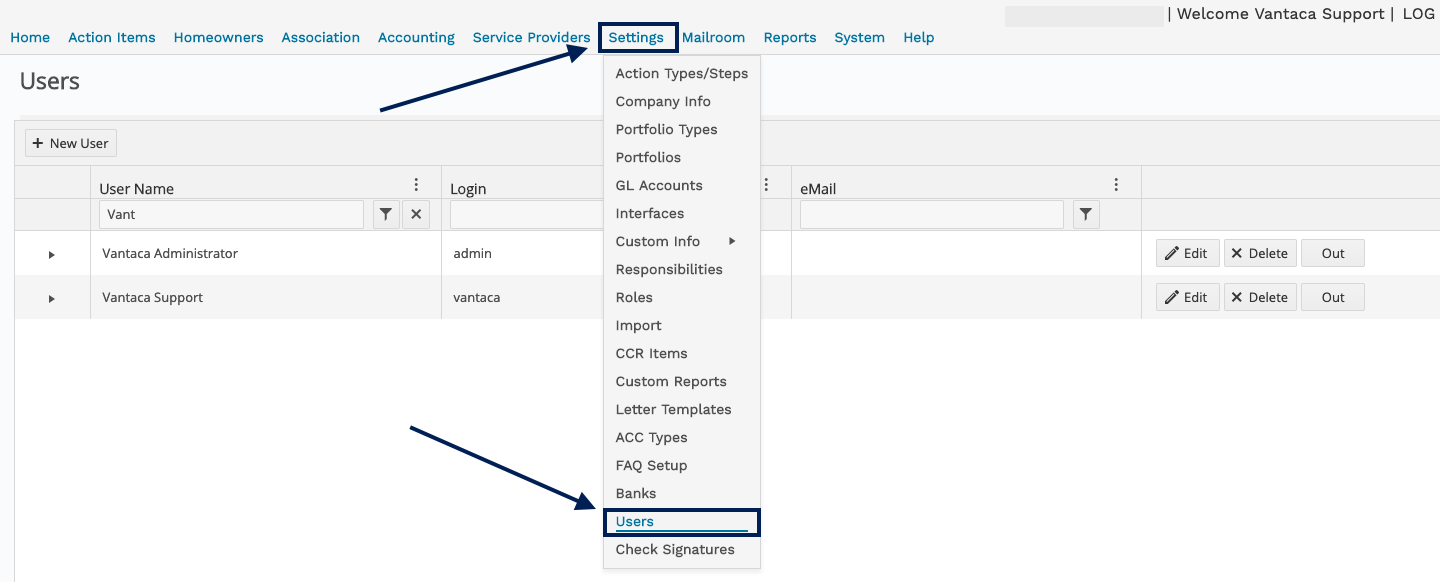Open the eMail column filter operator icon
This screenshot has width=1440, height=582.
(1086, 214)
